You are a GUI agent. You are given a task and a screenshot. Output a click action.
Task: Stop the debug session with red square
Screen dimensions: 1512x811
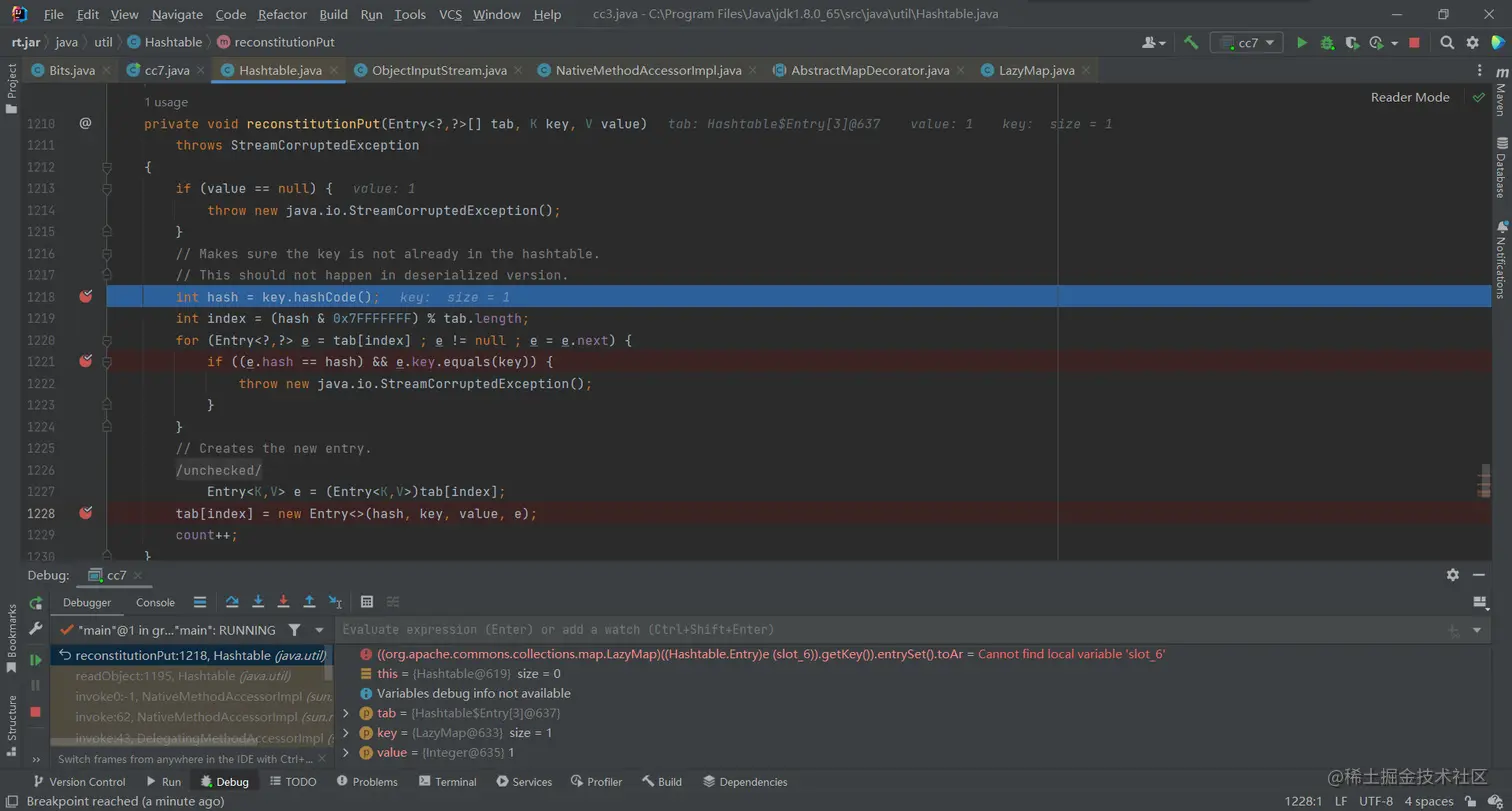pyautogui.click(x=36, y=711)
